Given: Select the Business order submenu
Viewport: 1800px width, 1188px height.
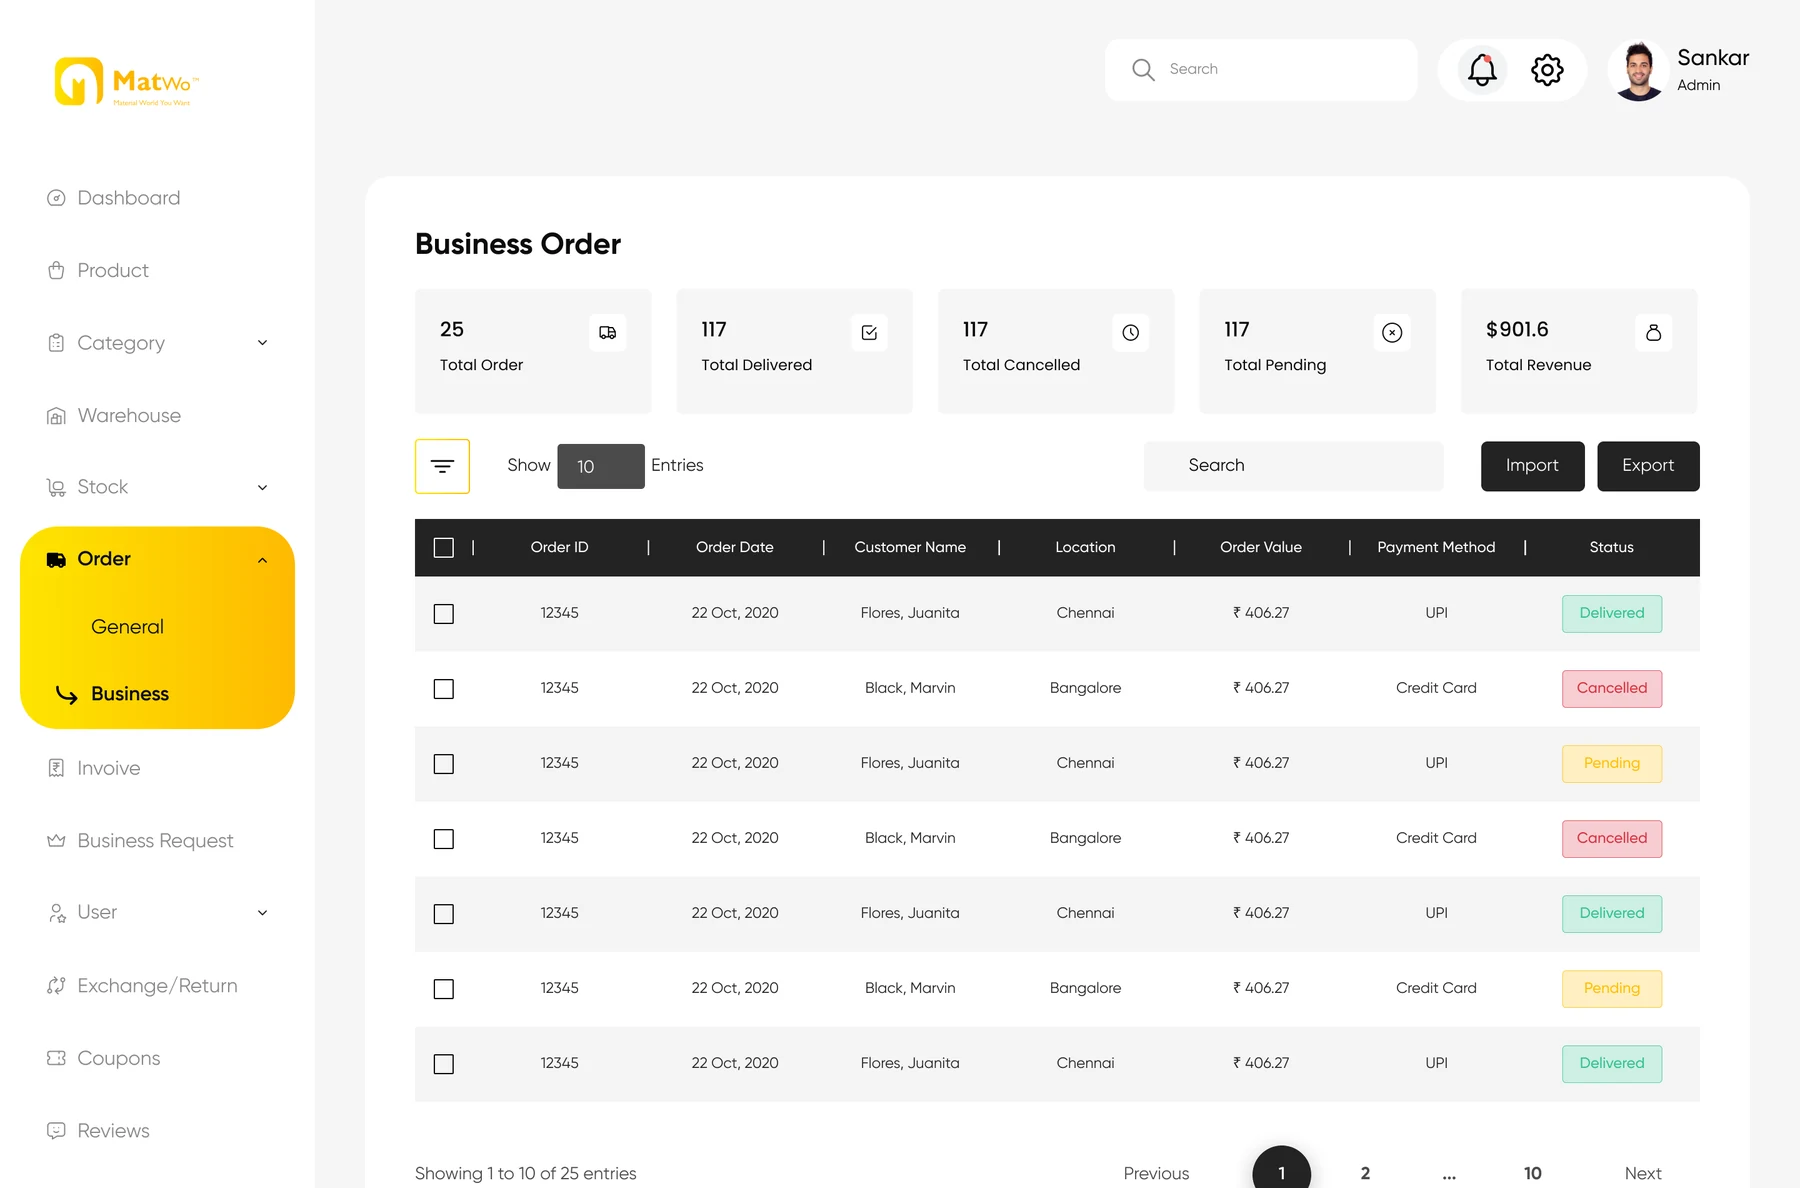Looking at the screenshot, I should pyautogui.click(x=130, y=694).
